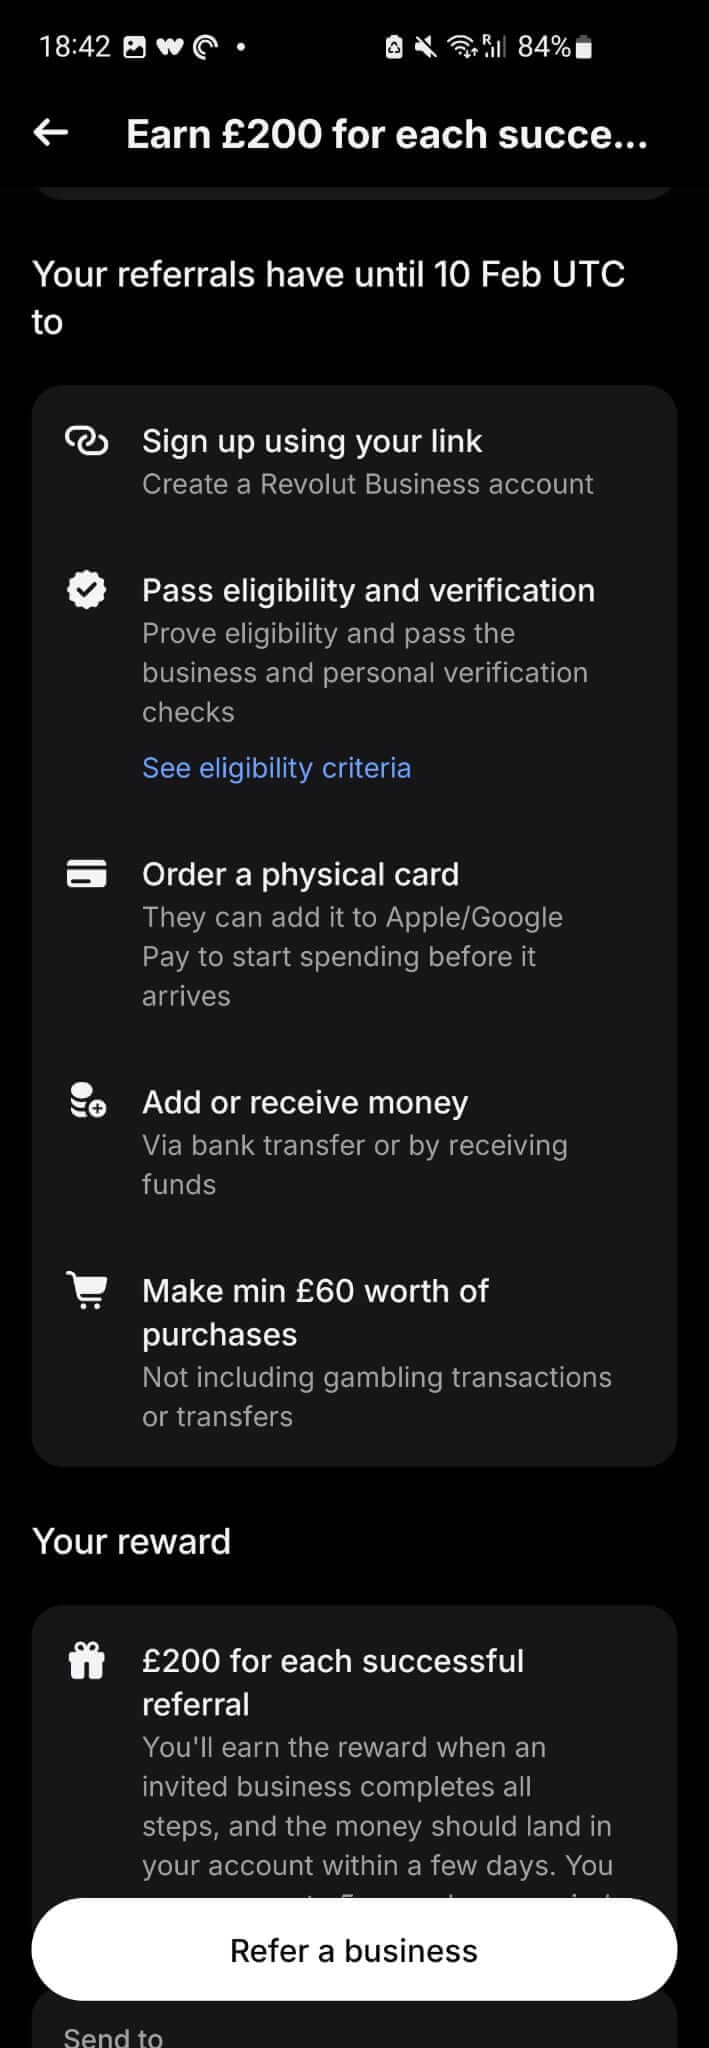Select the shopping cart icon

coord(87,1290)
